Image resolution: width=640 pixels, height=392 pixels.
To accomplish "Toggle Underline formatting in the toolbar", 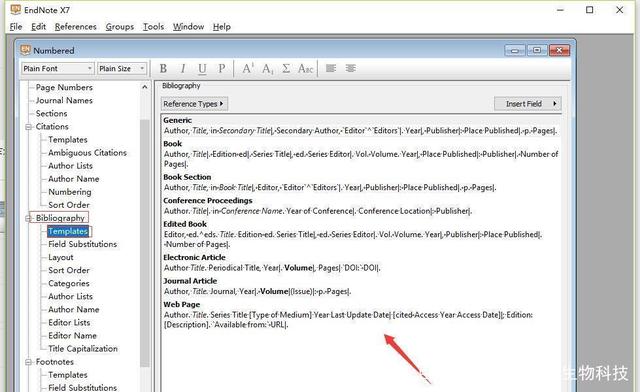I will click(x=202, y=69).
